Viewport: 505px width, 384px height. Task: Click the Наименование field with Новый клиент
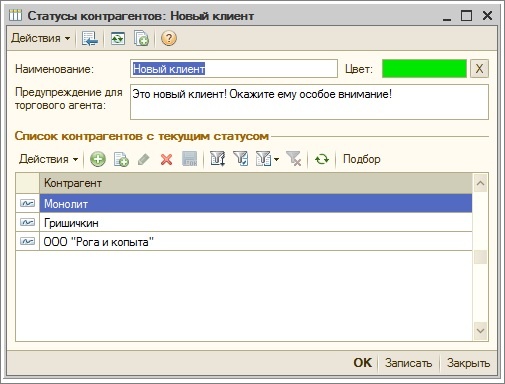pyautogui.click(x=234, y=69)
